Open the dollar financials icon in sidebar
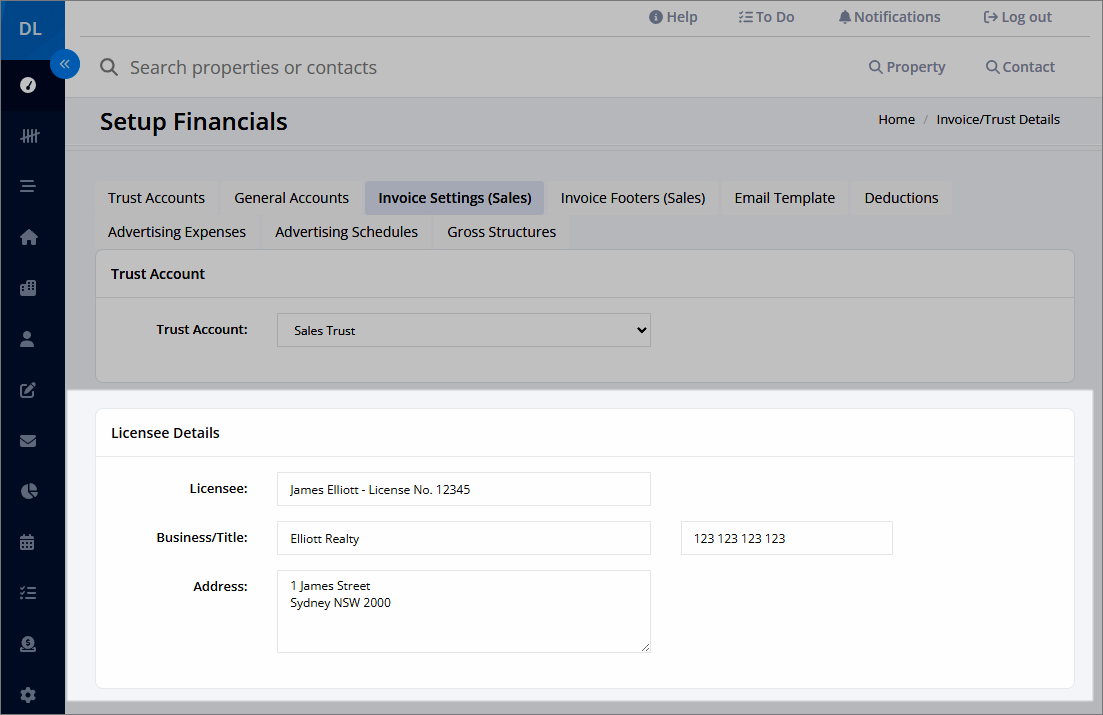Image resolution: width=1103 pixels, height=715 pixels. click(28, 644)
